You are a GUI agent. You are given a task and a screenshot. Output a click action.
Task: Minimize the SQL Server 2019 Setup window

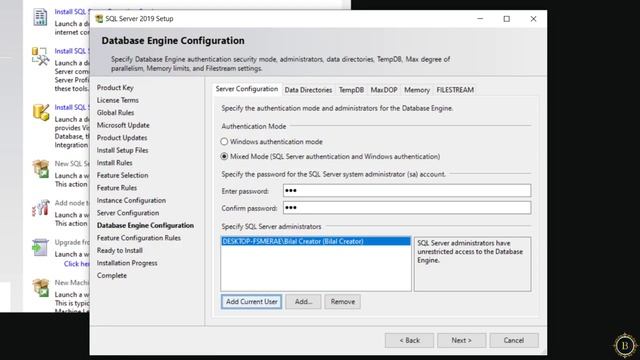[x=480, y=19]
